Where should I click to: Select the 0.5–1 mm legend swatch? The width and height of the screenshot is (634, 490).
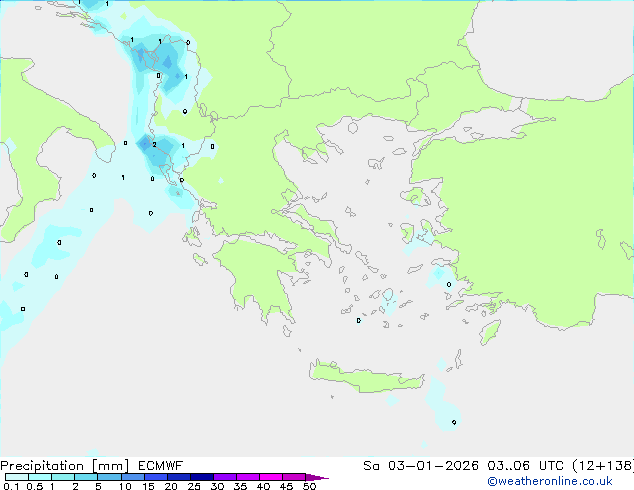coord(40,477)
